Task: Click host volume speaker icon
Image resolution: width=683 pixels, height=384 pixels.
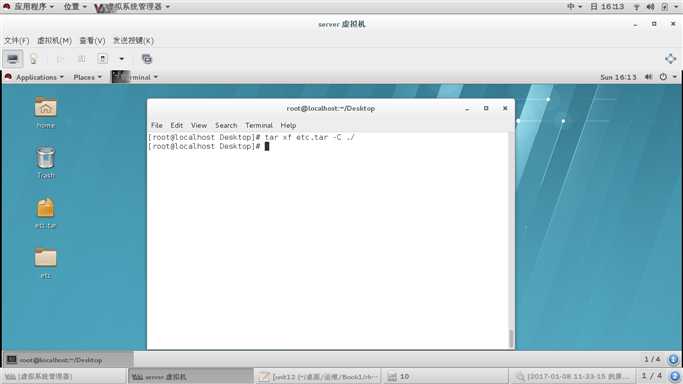Action: point(650,7)
